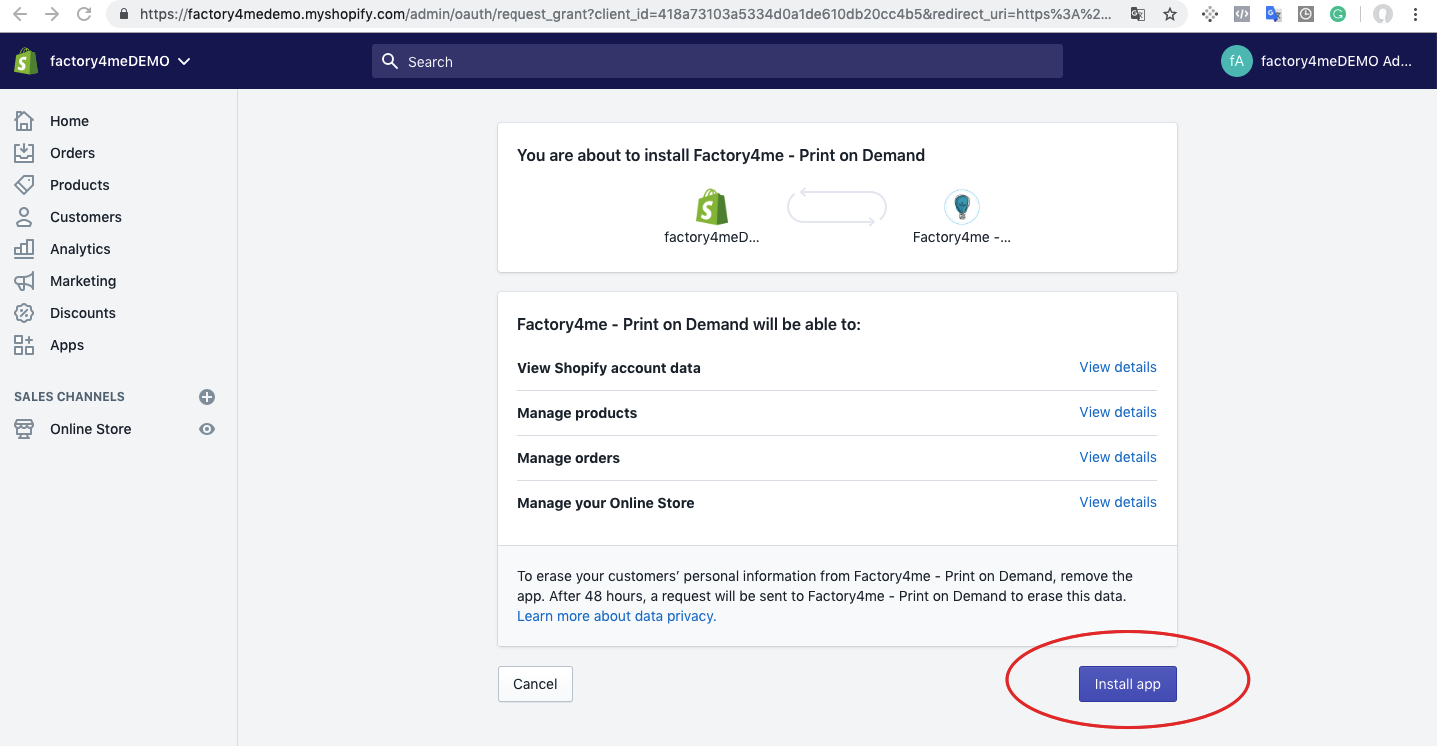
Task: Click the Google Translate extension icon
Action: (1273, 14)
